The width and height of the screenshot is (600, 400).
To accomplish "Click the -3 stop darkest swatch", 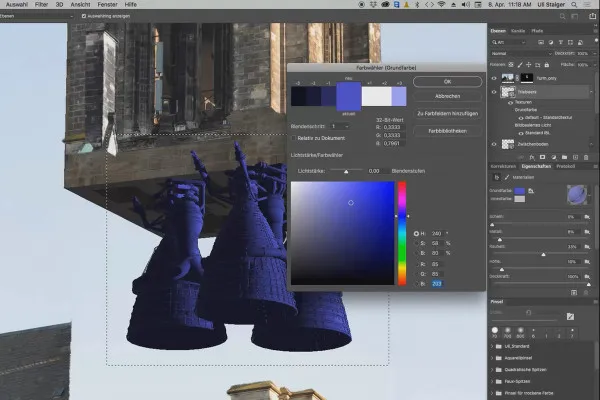I will point(298,96).
